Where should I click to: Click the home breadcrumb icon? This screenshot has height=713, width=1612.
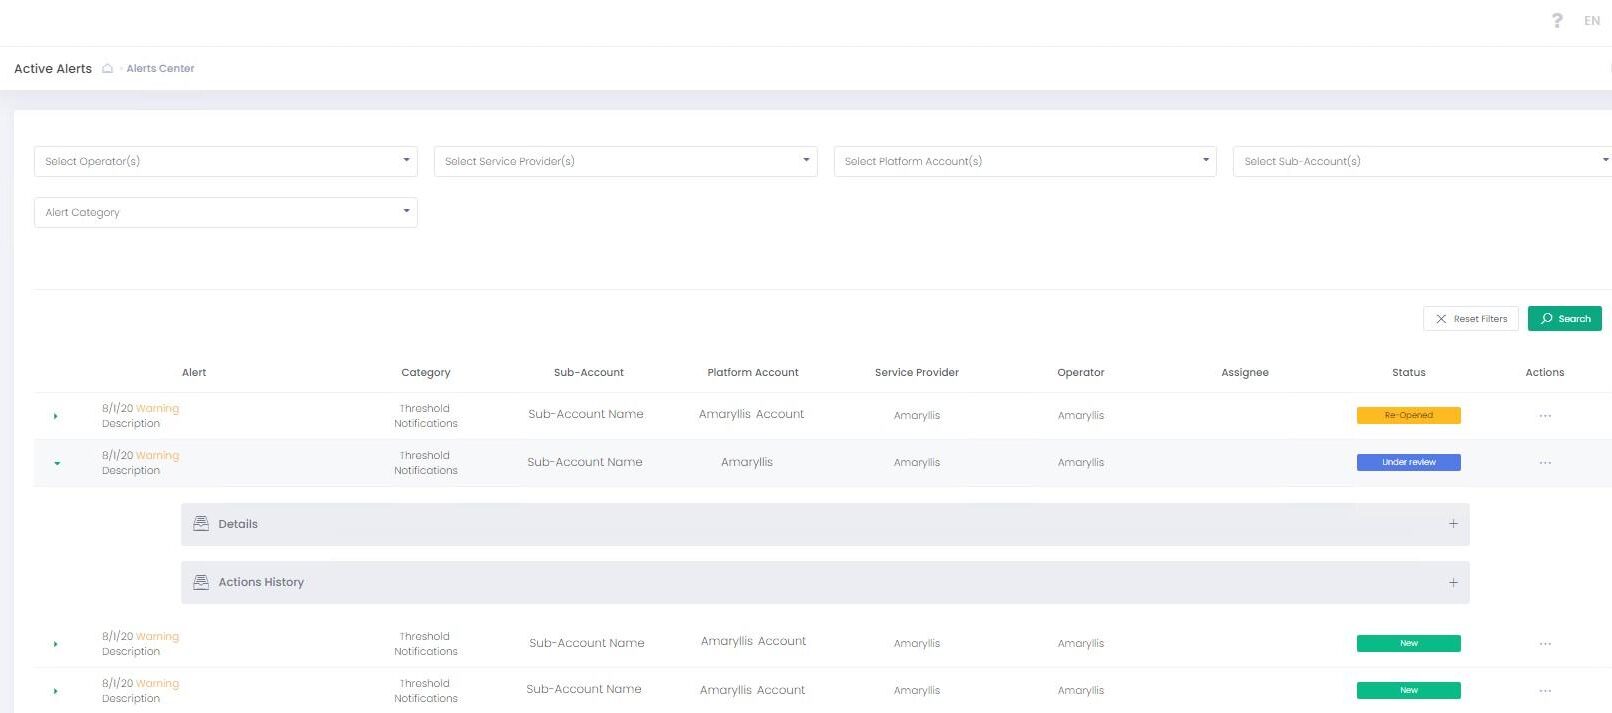point(108,69)
